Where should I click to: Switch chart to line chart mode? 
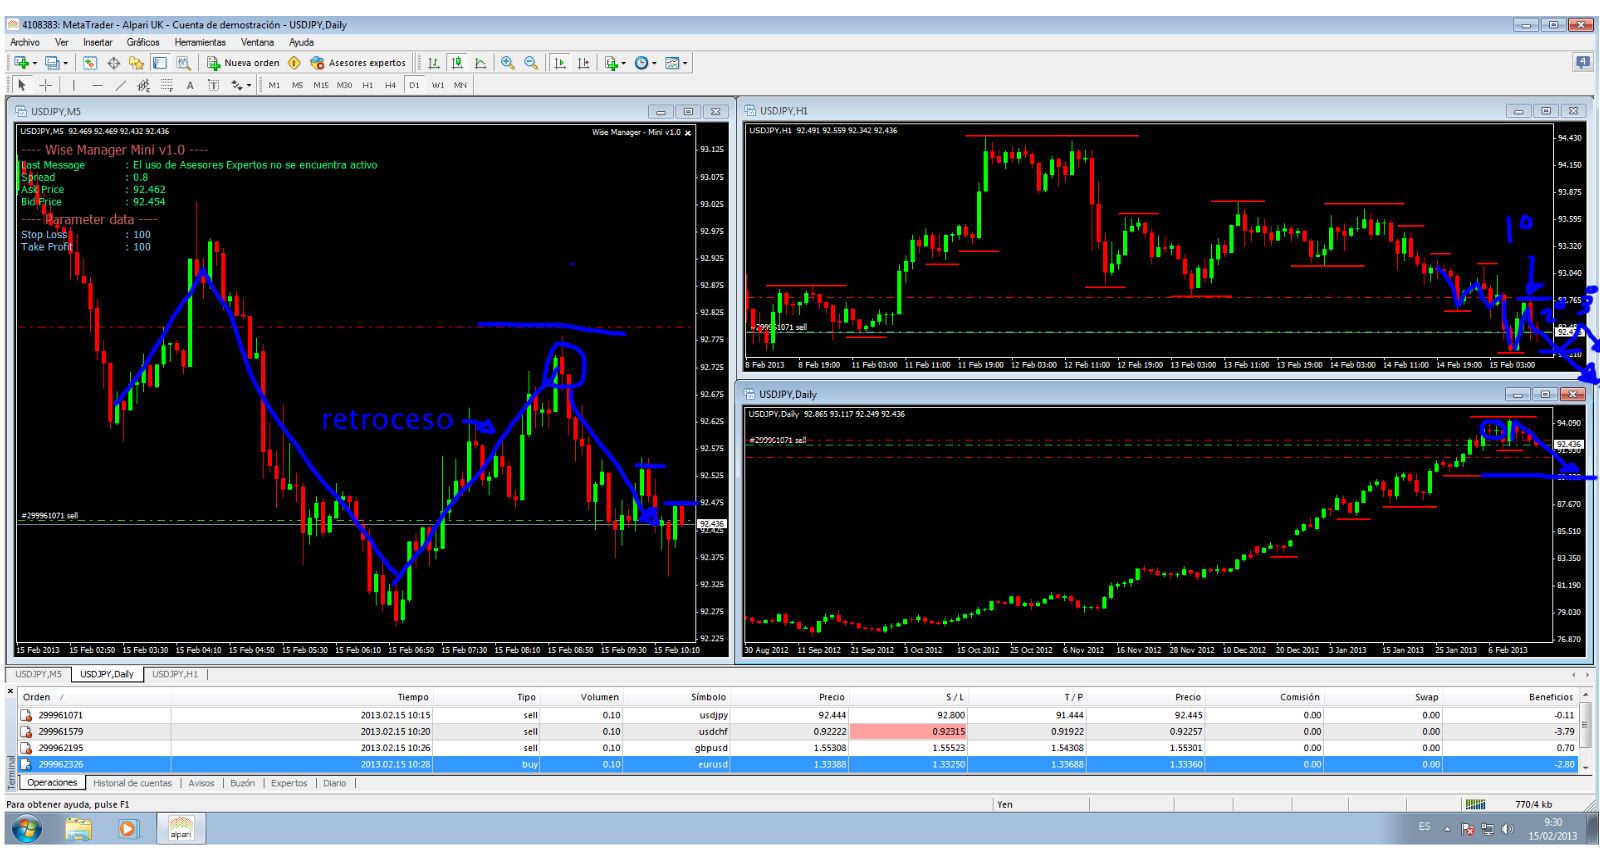[480, 62]
